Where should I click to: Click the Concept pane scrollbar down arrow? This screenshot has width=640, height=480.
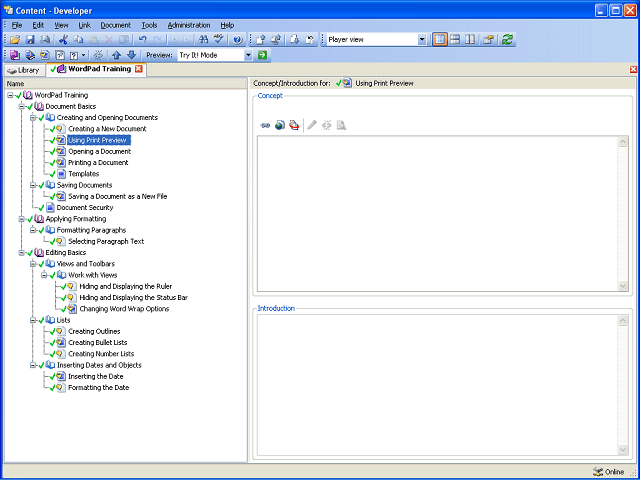click(623, 286)
